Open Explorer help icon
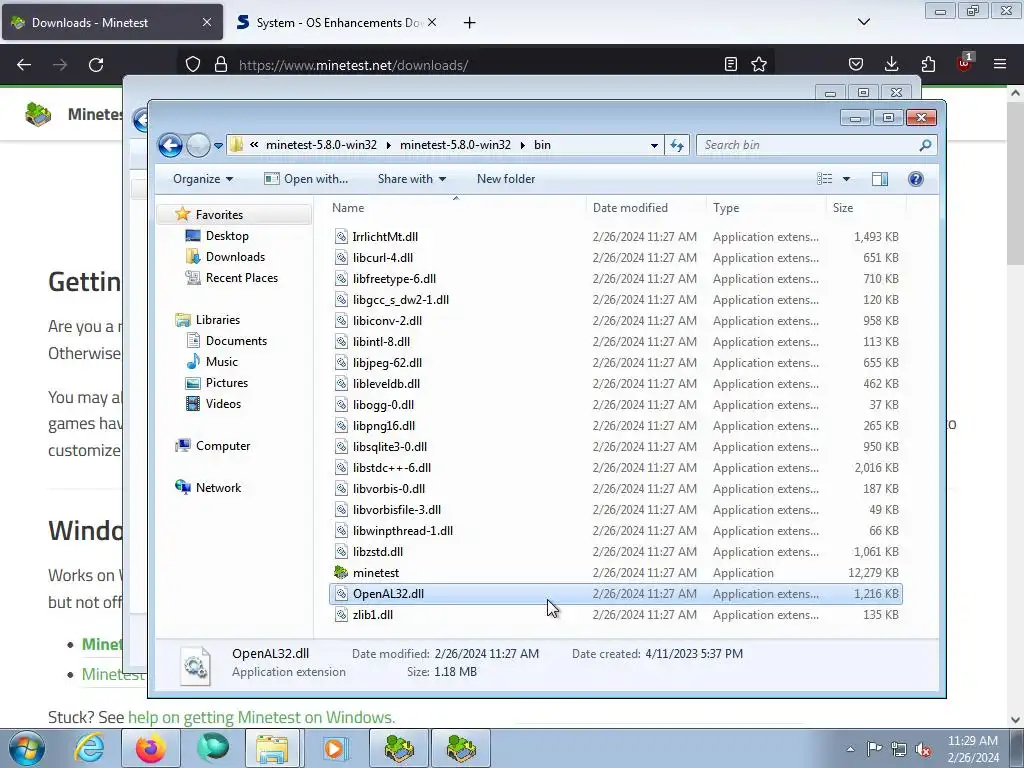This screenshot has width=1024, height=768. pyautogui.click(x=916, y=179)
